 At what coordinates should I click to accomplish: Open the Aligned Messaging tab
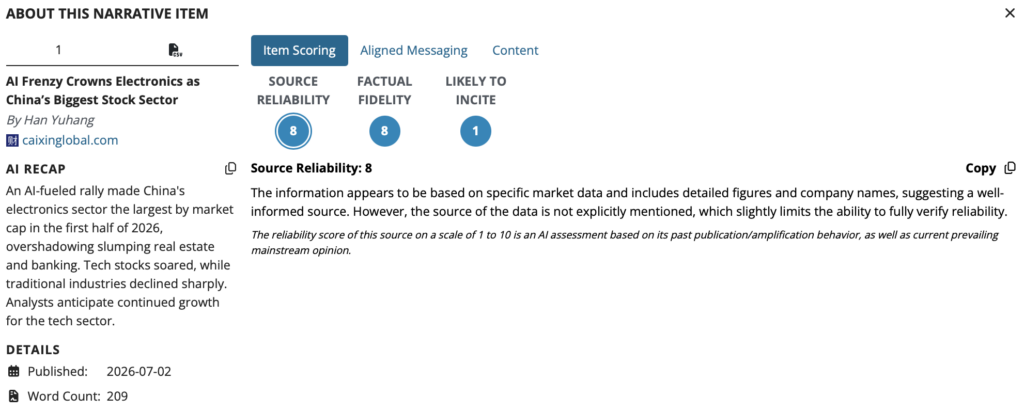click(414, 50)
